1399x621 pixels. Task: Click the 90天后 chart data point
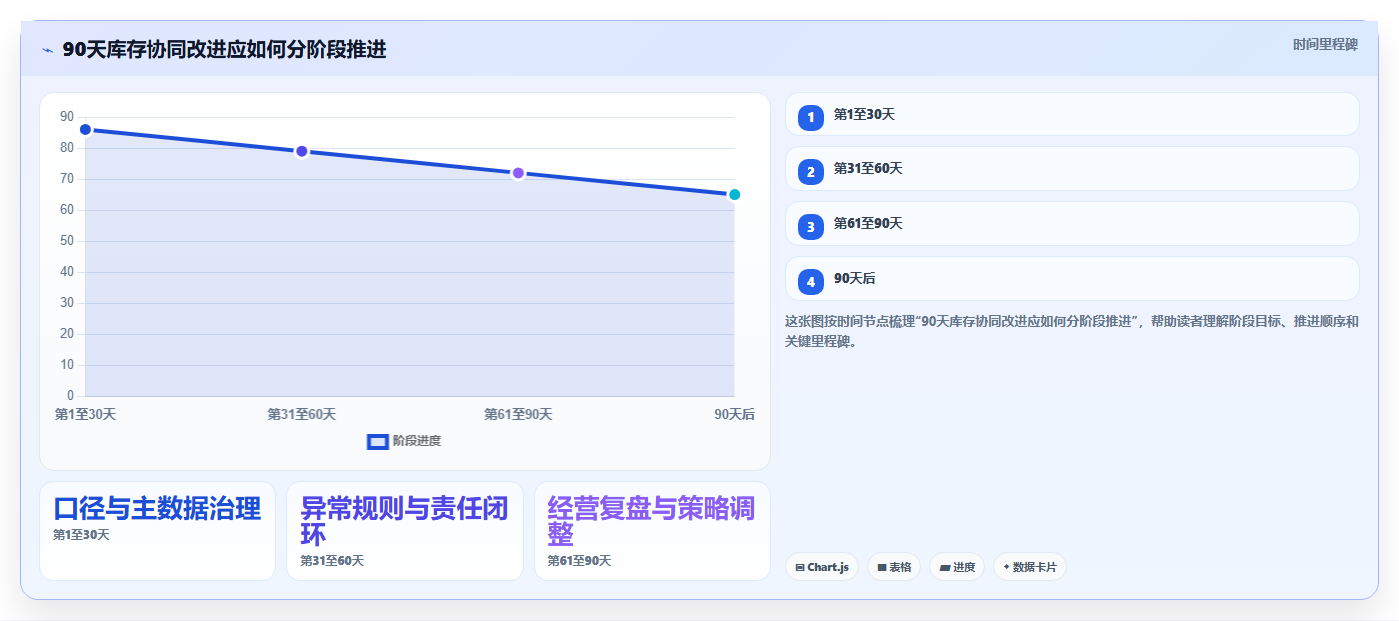734,195
